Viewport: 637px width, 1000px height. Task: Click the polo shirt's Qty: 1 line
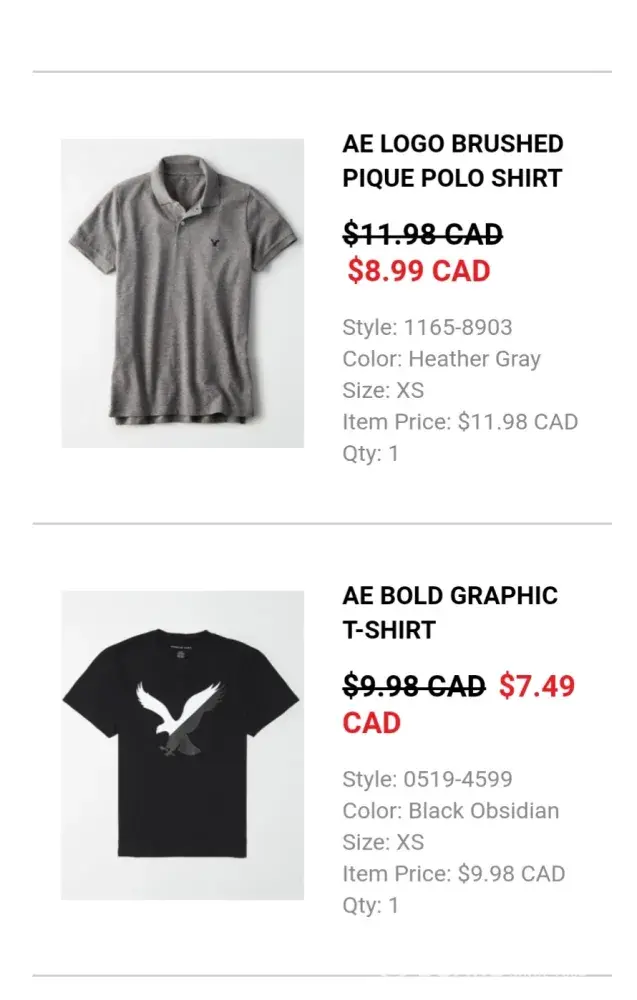coord(370,454)
